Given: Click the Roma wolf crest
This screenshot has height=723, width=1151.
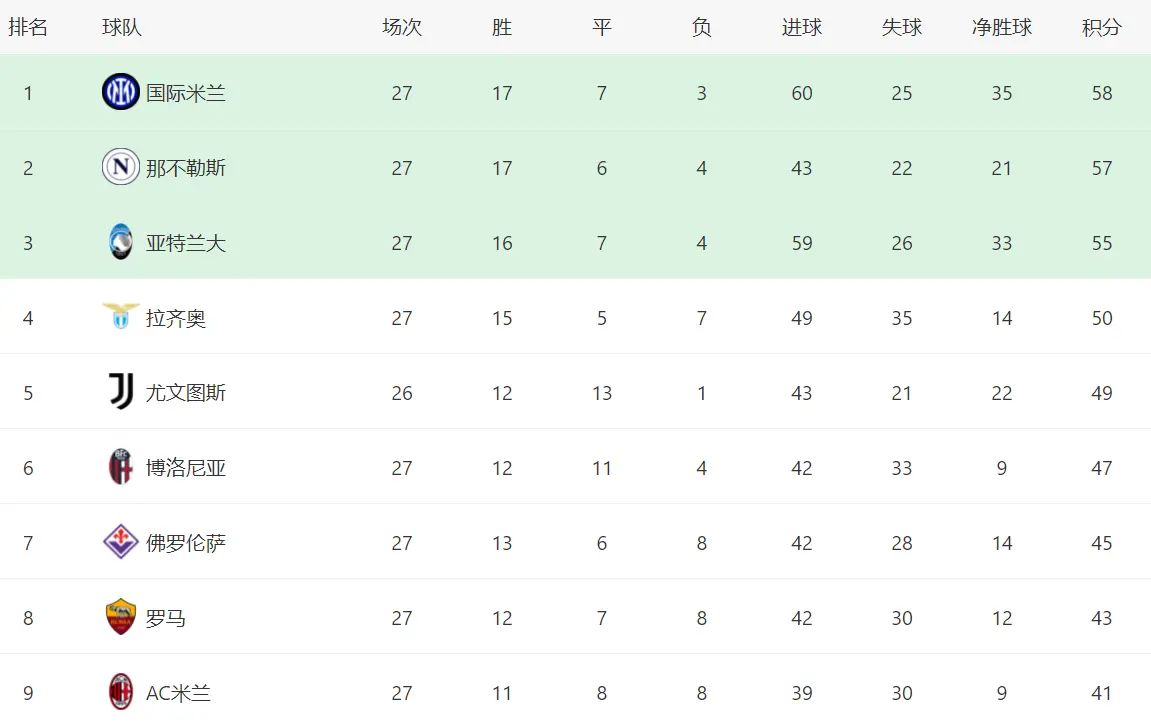Looking at the screenshot, I should pos(121,617).
